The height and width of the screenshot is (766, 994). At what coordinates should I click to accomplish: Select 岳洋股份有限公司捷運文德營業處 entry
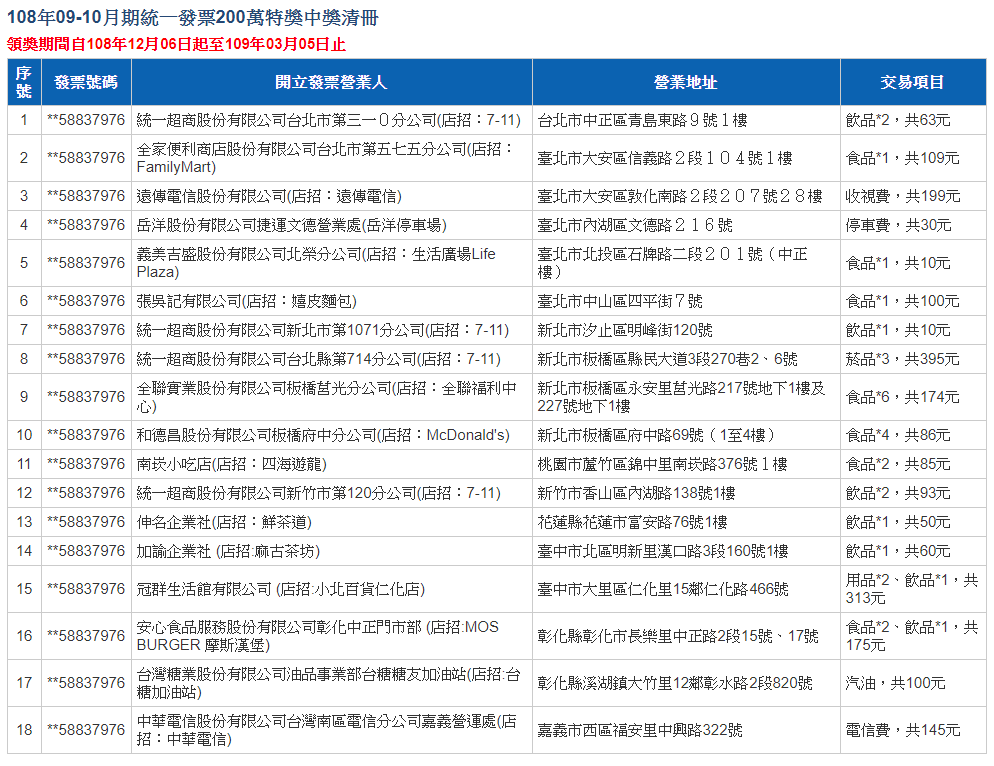point(292,225)
